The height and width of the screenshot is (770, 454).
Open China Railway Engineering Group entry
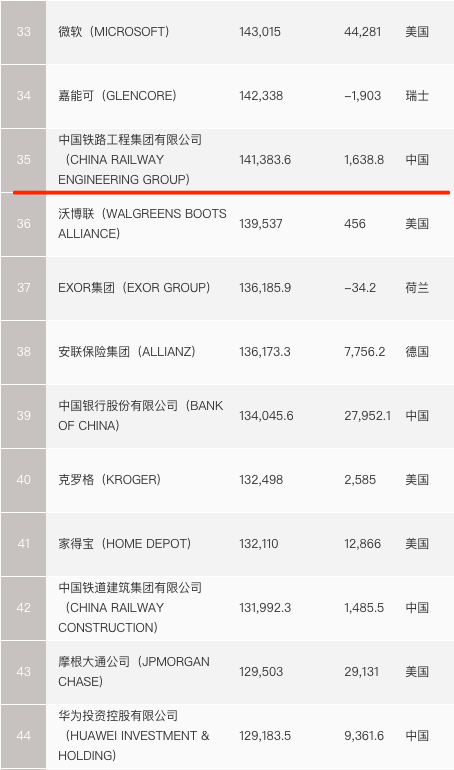pos(130,160)
